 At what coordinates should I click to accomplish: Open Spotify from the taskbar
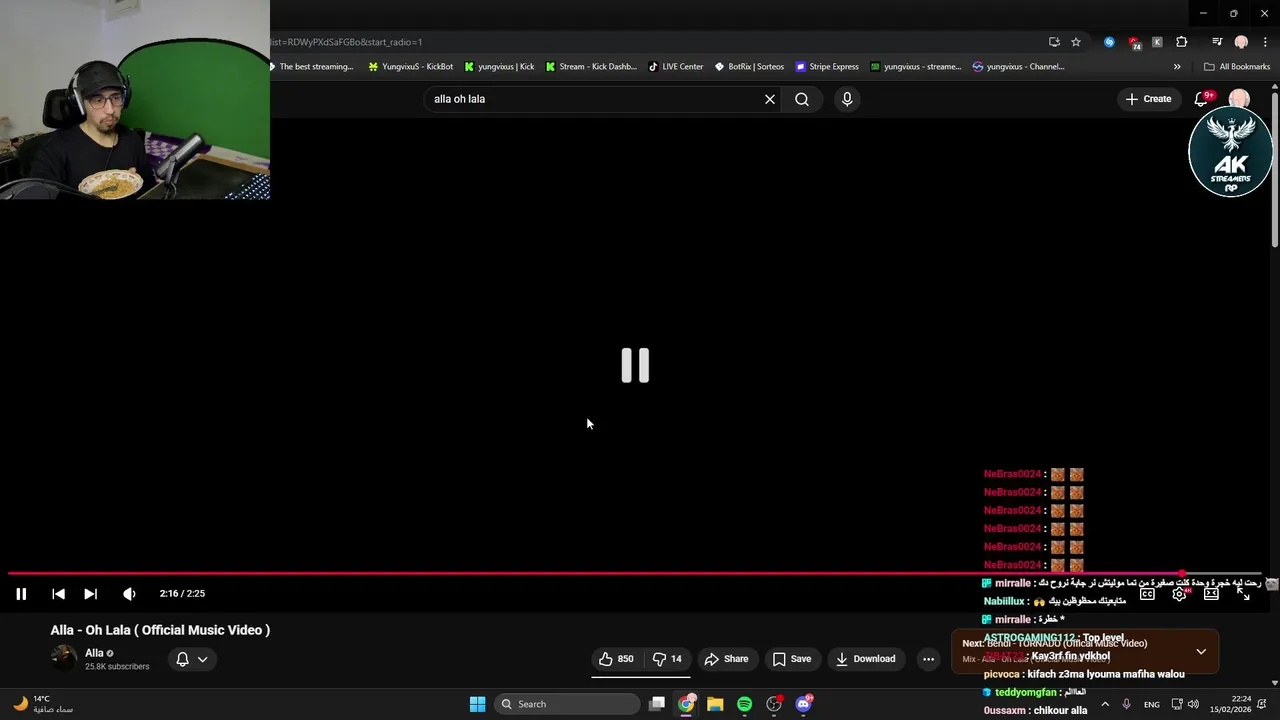tap(744, 704)
